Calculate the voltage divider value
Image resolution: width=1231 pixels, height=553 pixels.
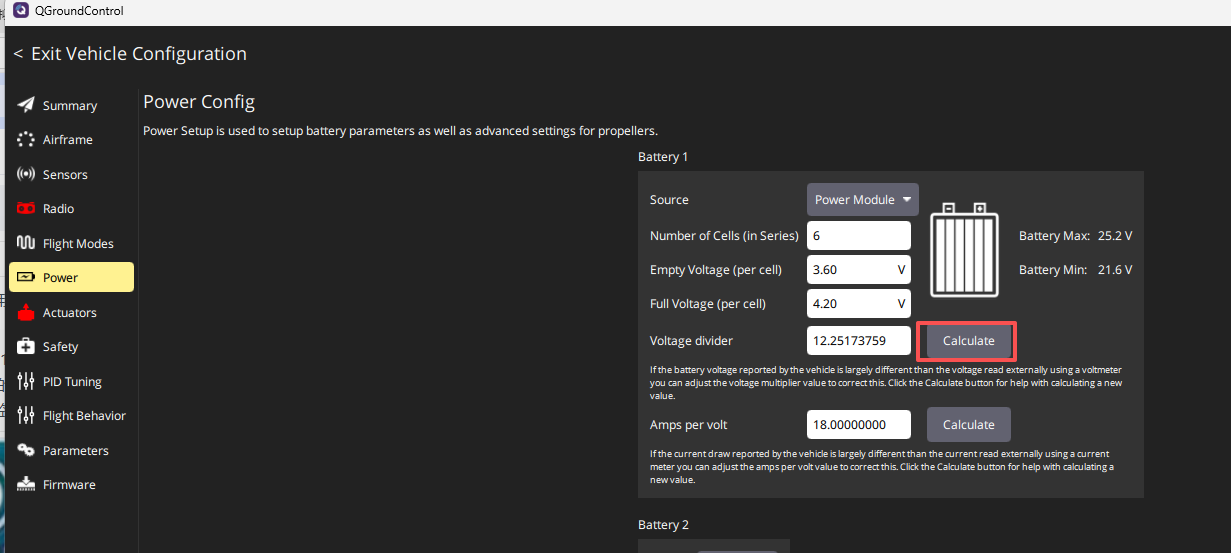tap(968, 341)
